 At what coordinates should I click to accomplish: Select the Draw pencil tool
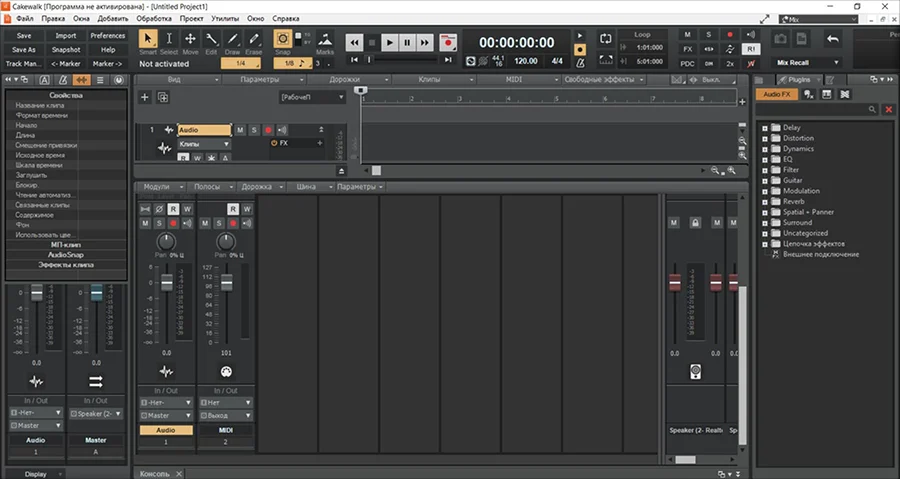232,38
